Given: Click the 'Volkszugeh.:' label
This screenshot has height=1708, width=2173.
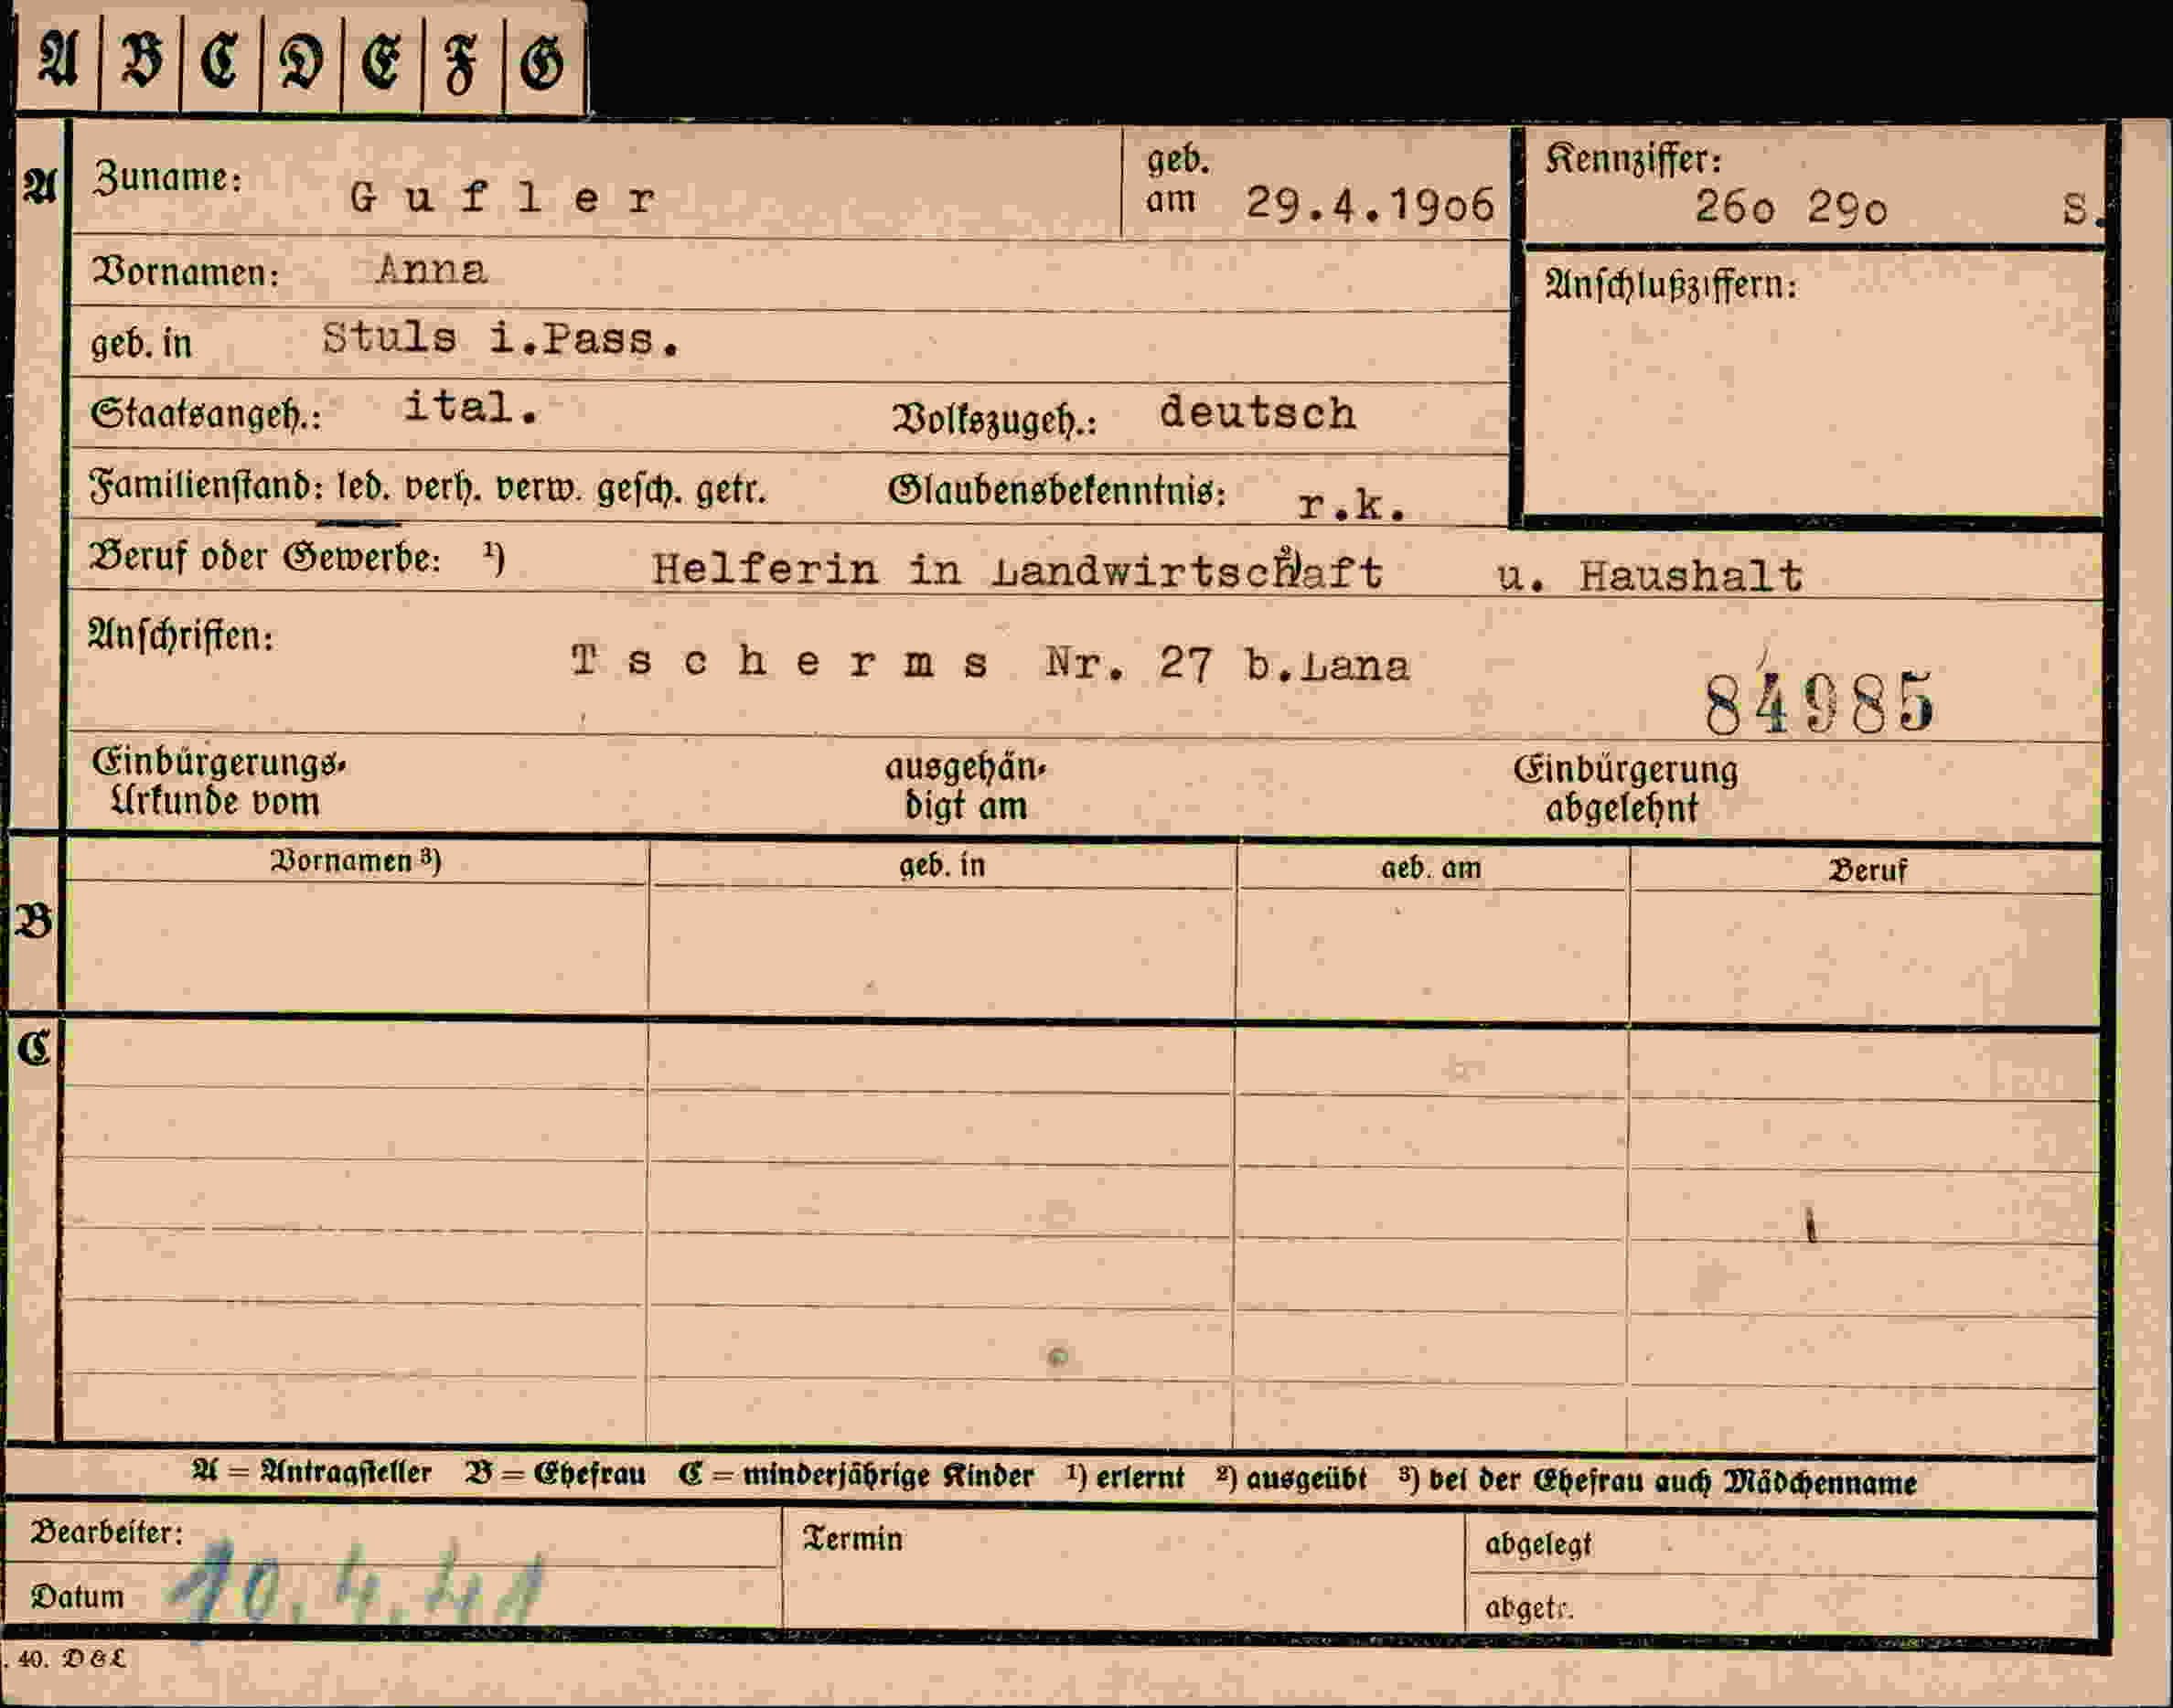Looking at the screenshot, I should [x=994, y=420].
